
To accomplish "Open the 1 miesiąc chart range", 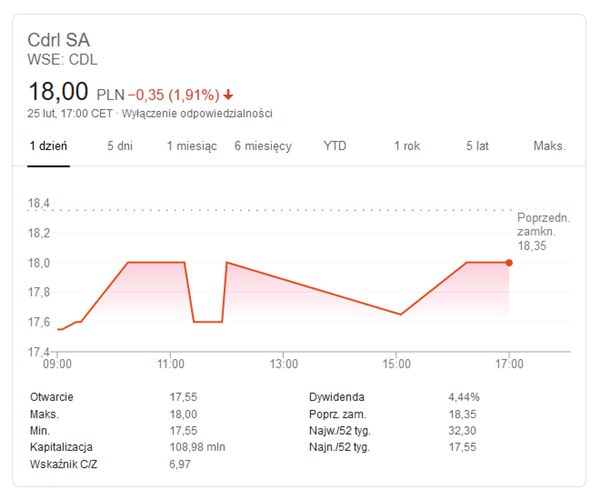I will tap(192, 146).
